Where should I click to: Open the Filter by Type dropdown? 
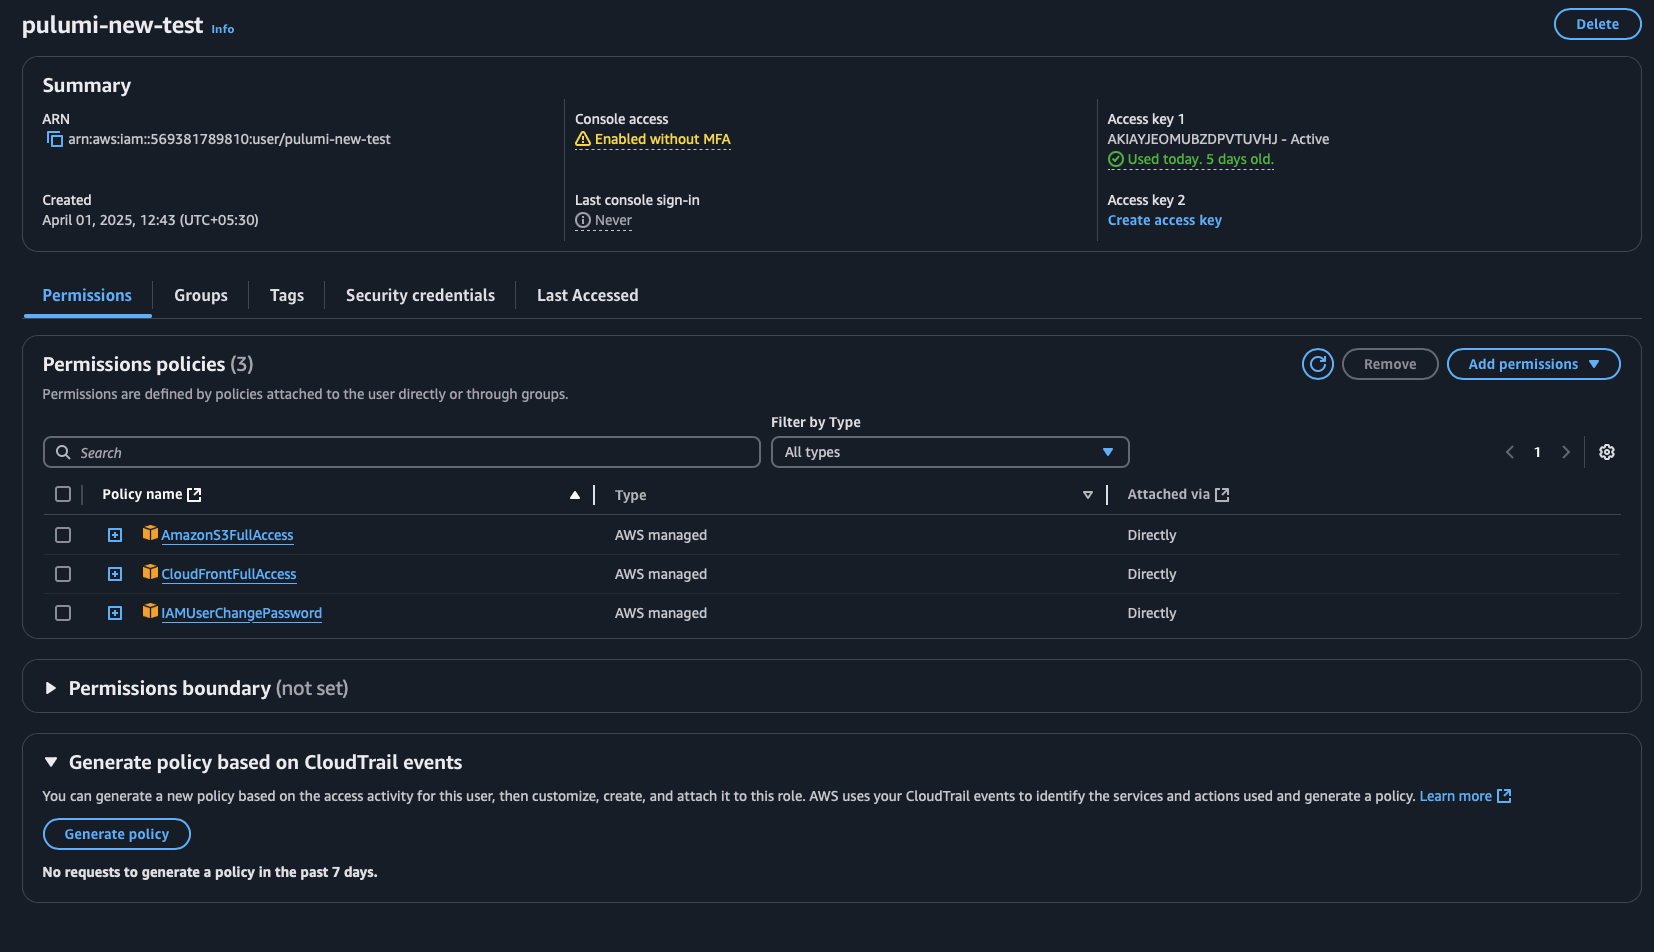[950, 452]
